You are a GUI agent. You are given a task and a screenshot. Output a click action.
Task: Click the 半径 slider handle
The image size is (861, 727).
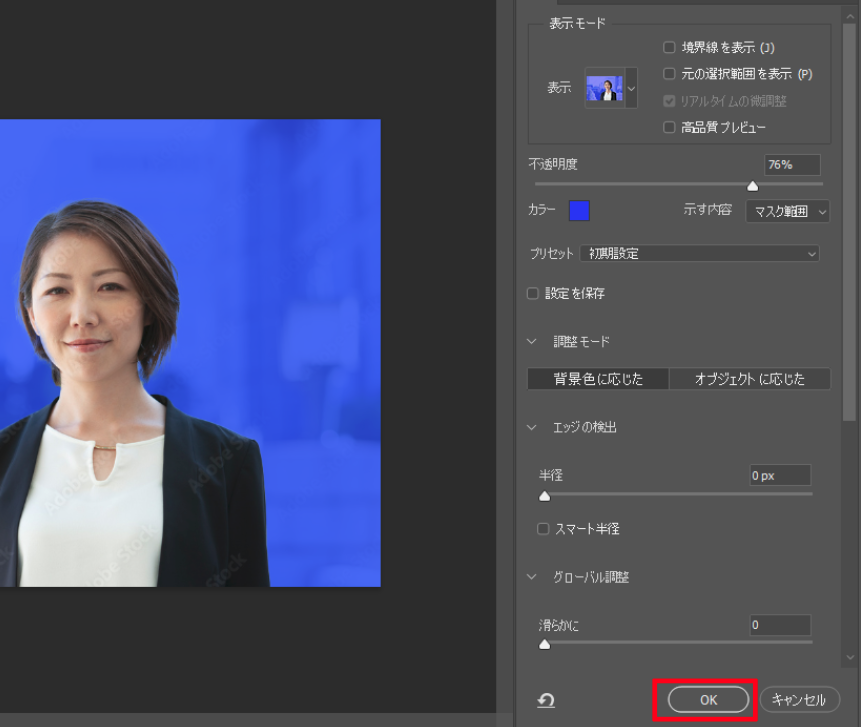click(545, 496)
